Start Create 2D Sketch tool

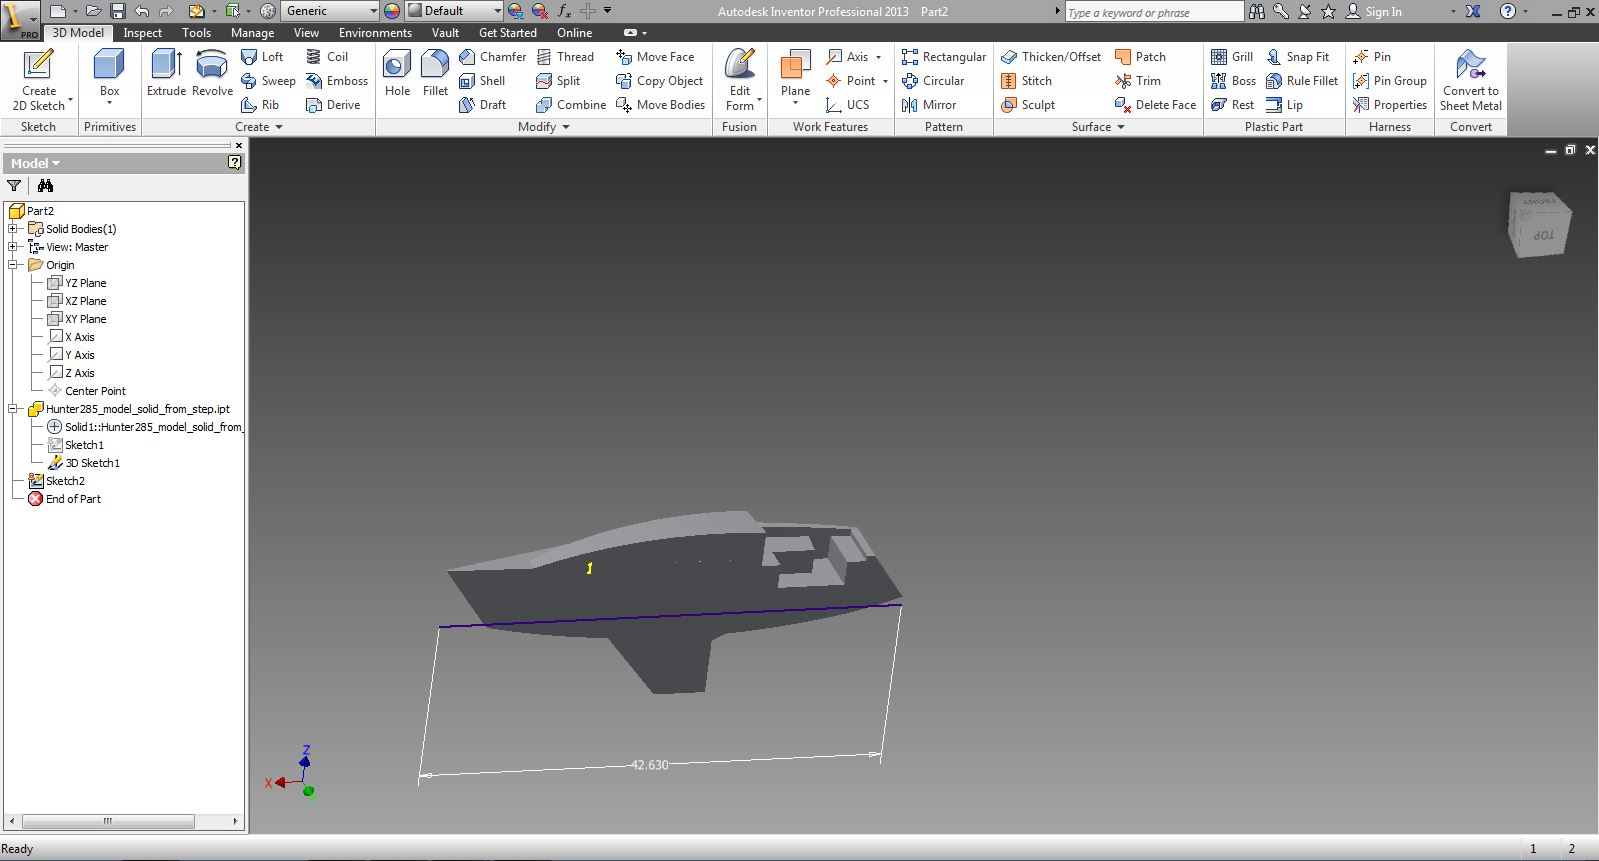38,80
